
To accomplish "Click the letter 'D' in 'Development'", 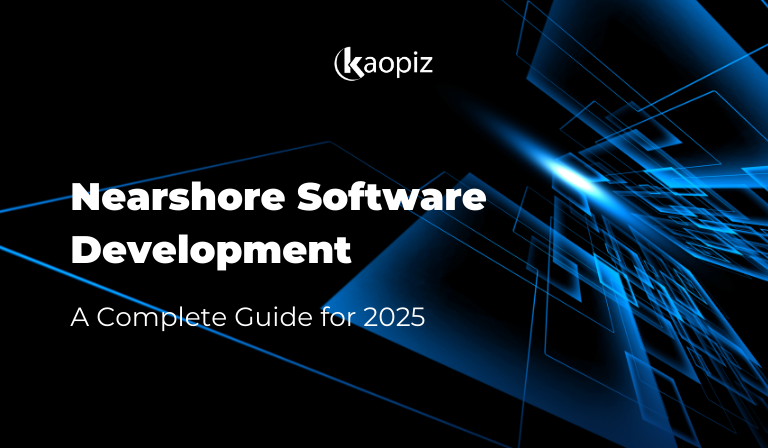I will click(x=86, y=250).
